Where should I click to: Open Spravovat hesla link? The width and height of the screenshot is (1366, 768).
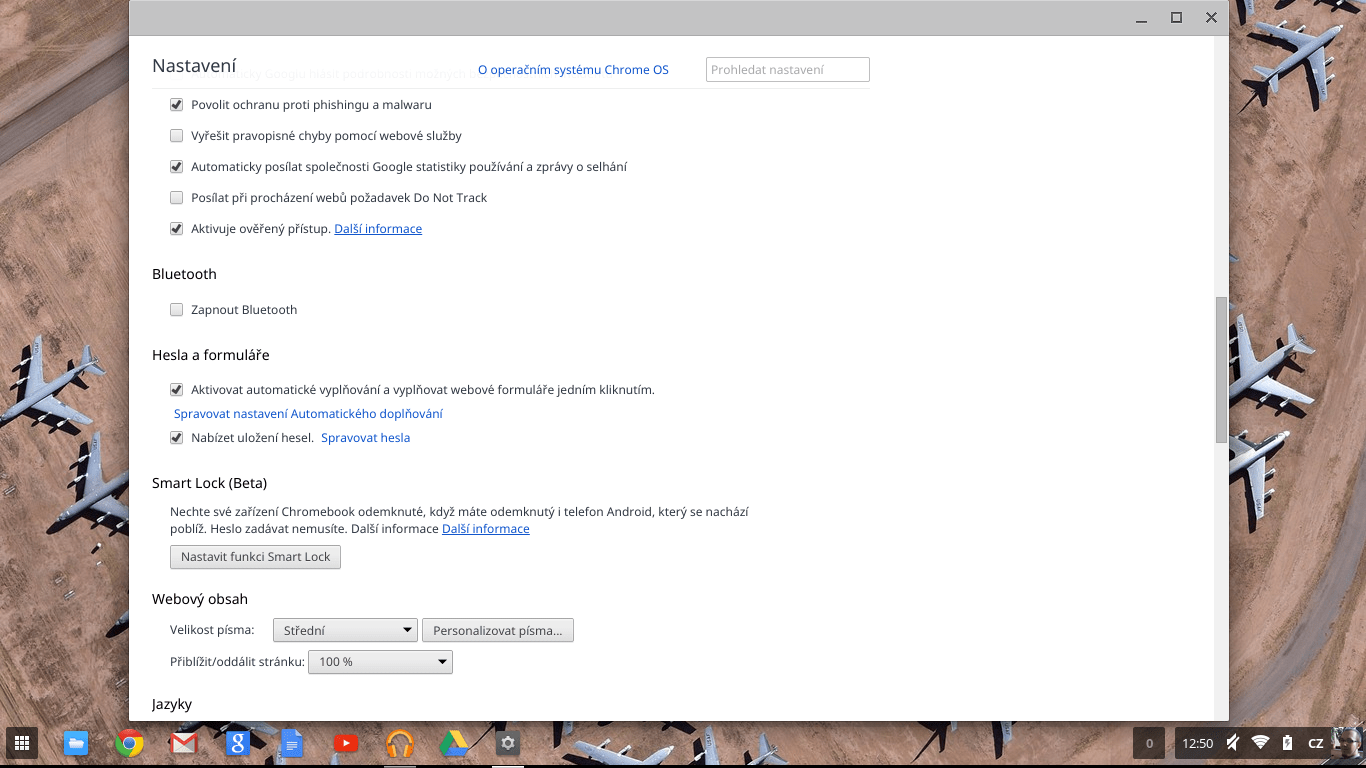point(365,437)
